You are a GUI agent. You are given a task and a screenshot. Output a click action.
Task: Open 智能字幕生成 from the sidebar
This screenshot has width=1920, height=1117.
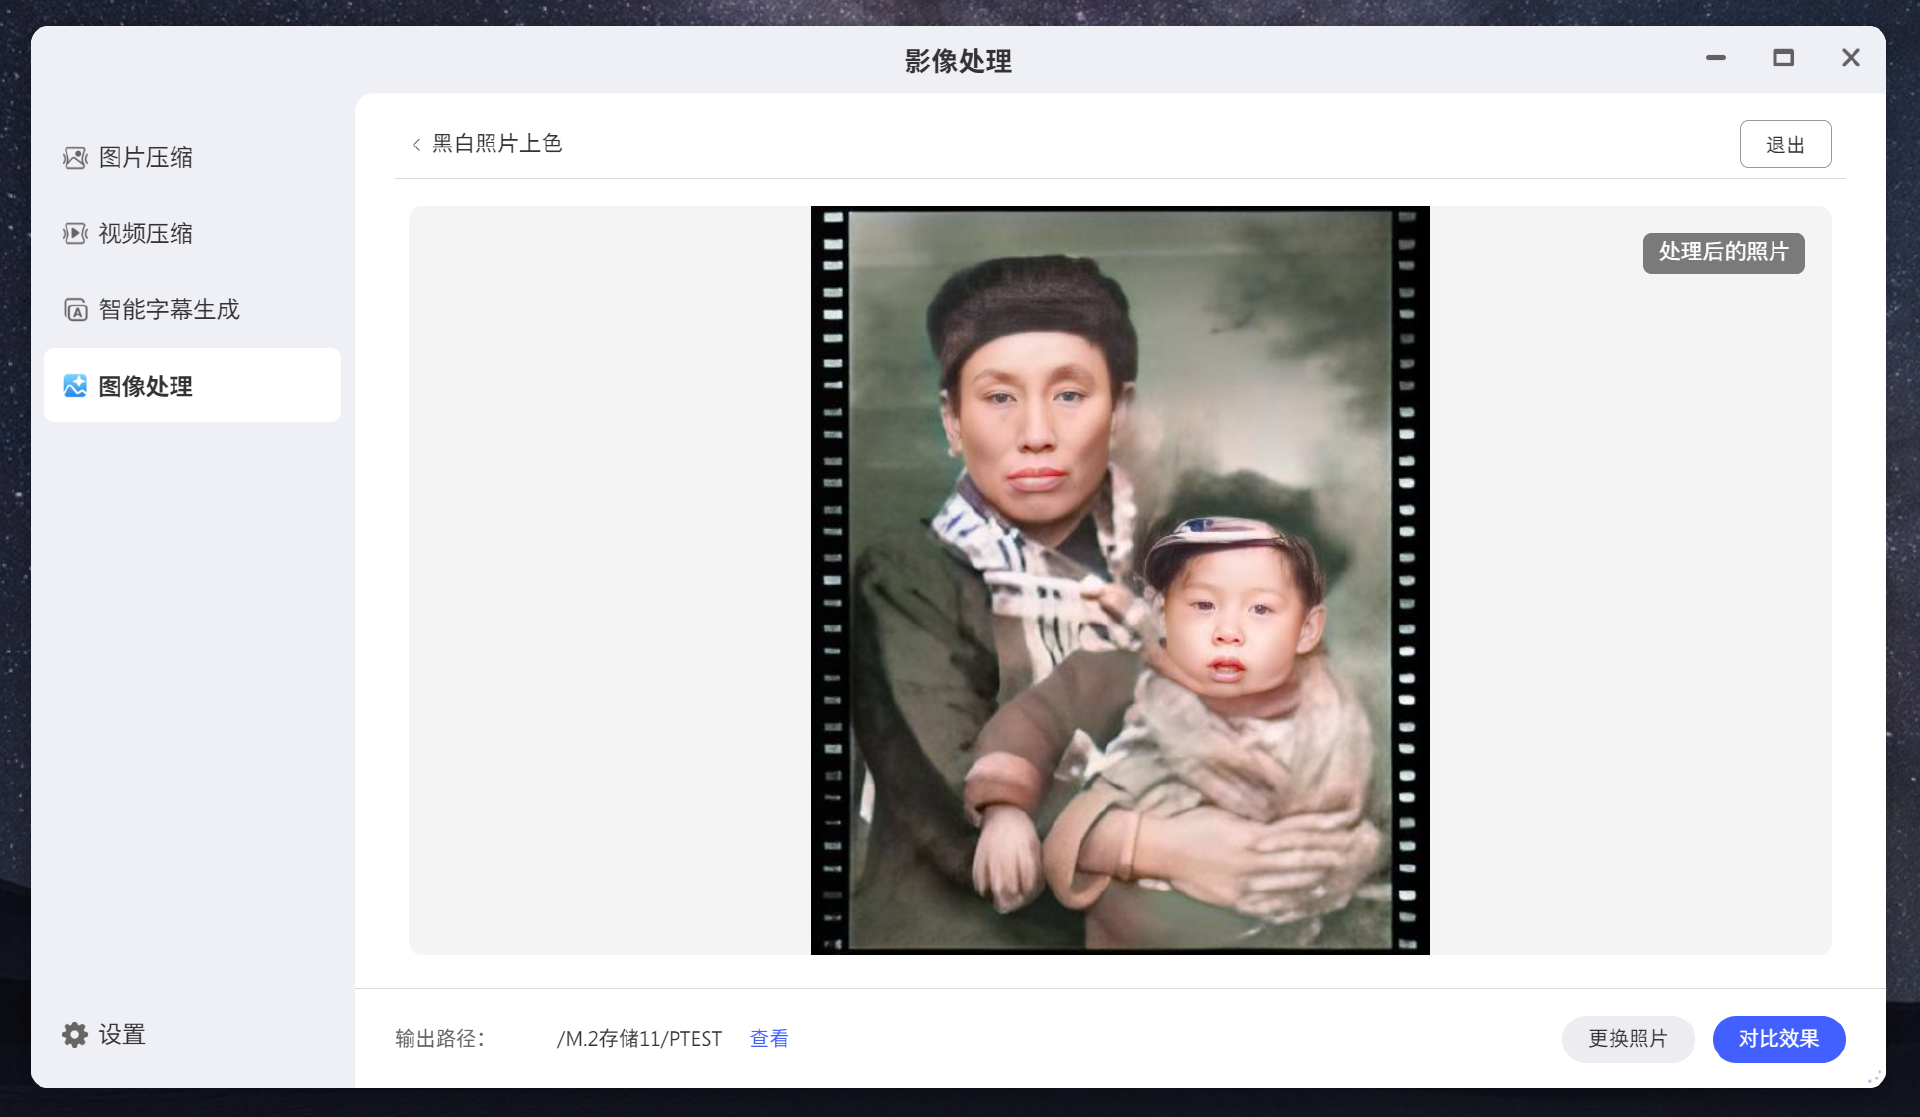[x=192, y=310]
